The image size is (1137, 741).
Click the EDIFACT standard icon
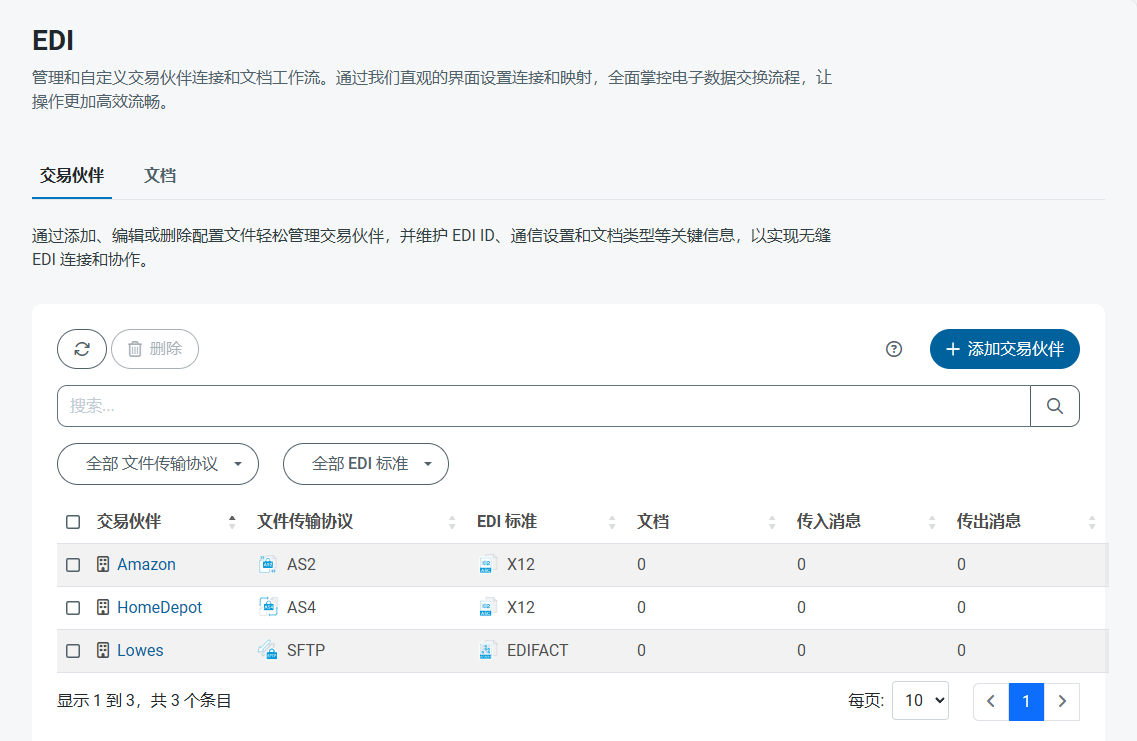(487, 650)
